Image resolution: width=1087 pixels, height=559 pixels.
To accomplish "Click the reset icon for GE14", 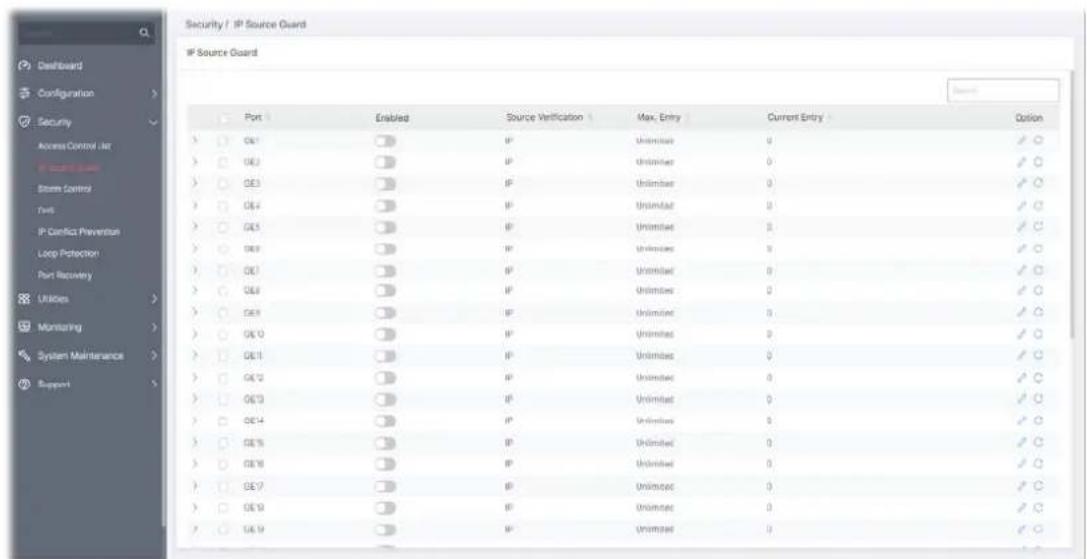I will (x=1038, y=420).
